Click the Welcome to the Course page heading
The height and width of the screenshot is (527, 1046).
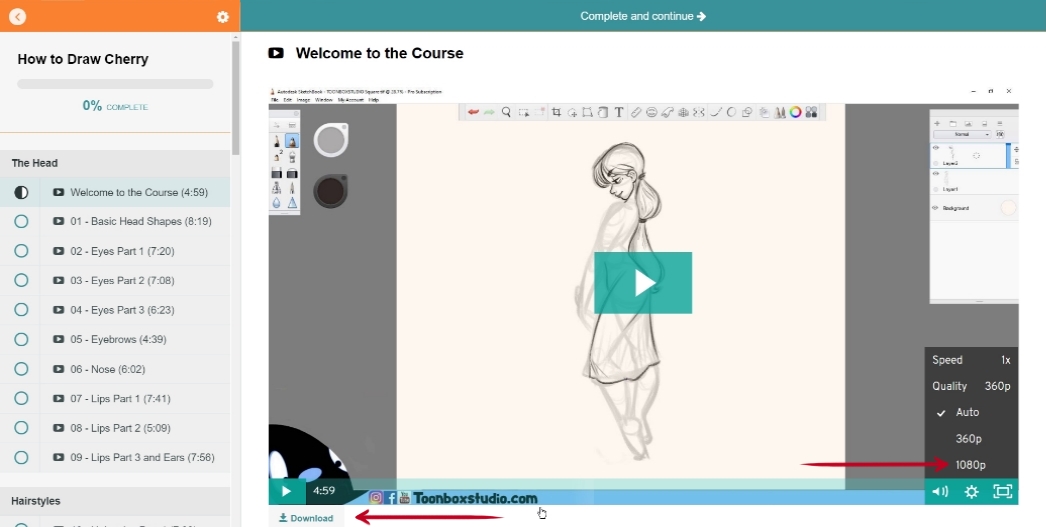click(380, 53)
